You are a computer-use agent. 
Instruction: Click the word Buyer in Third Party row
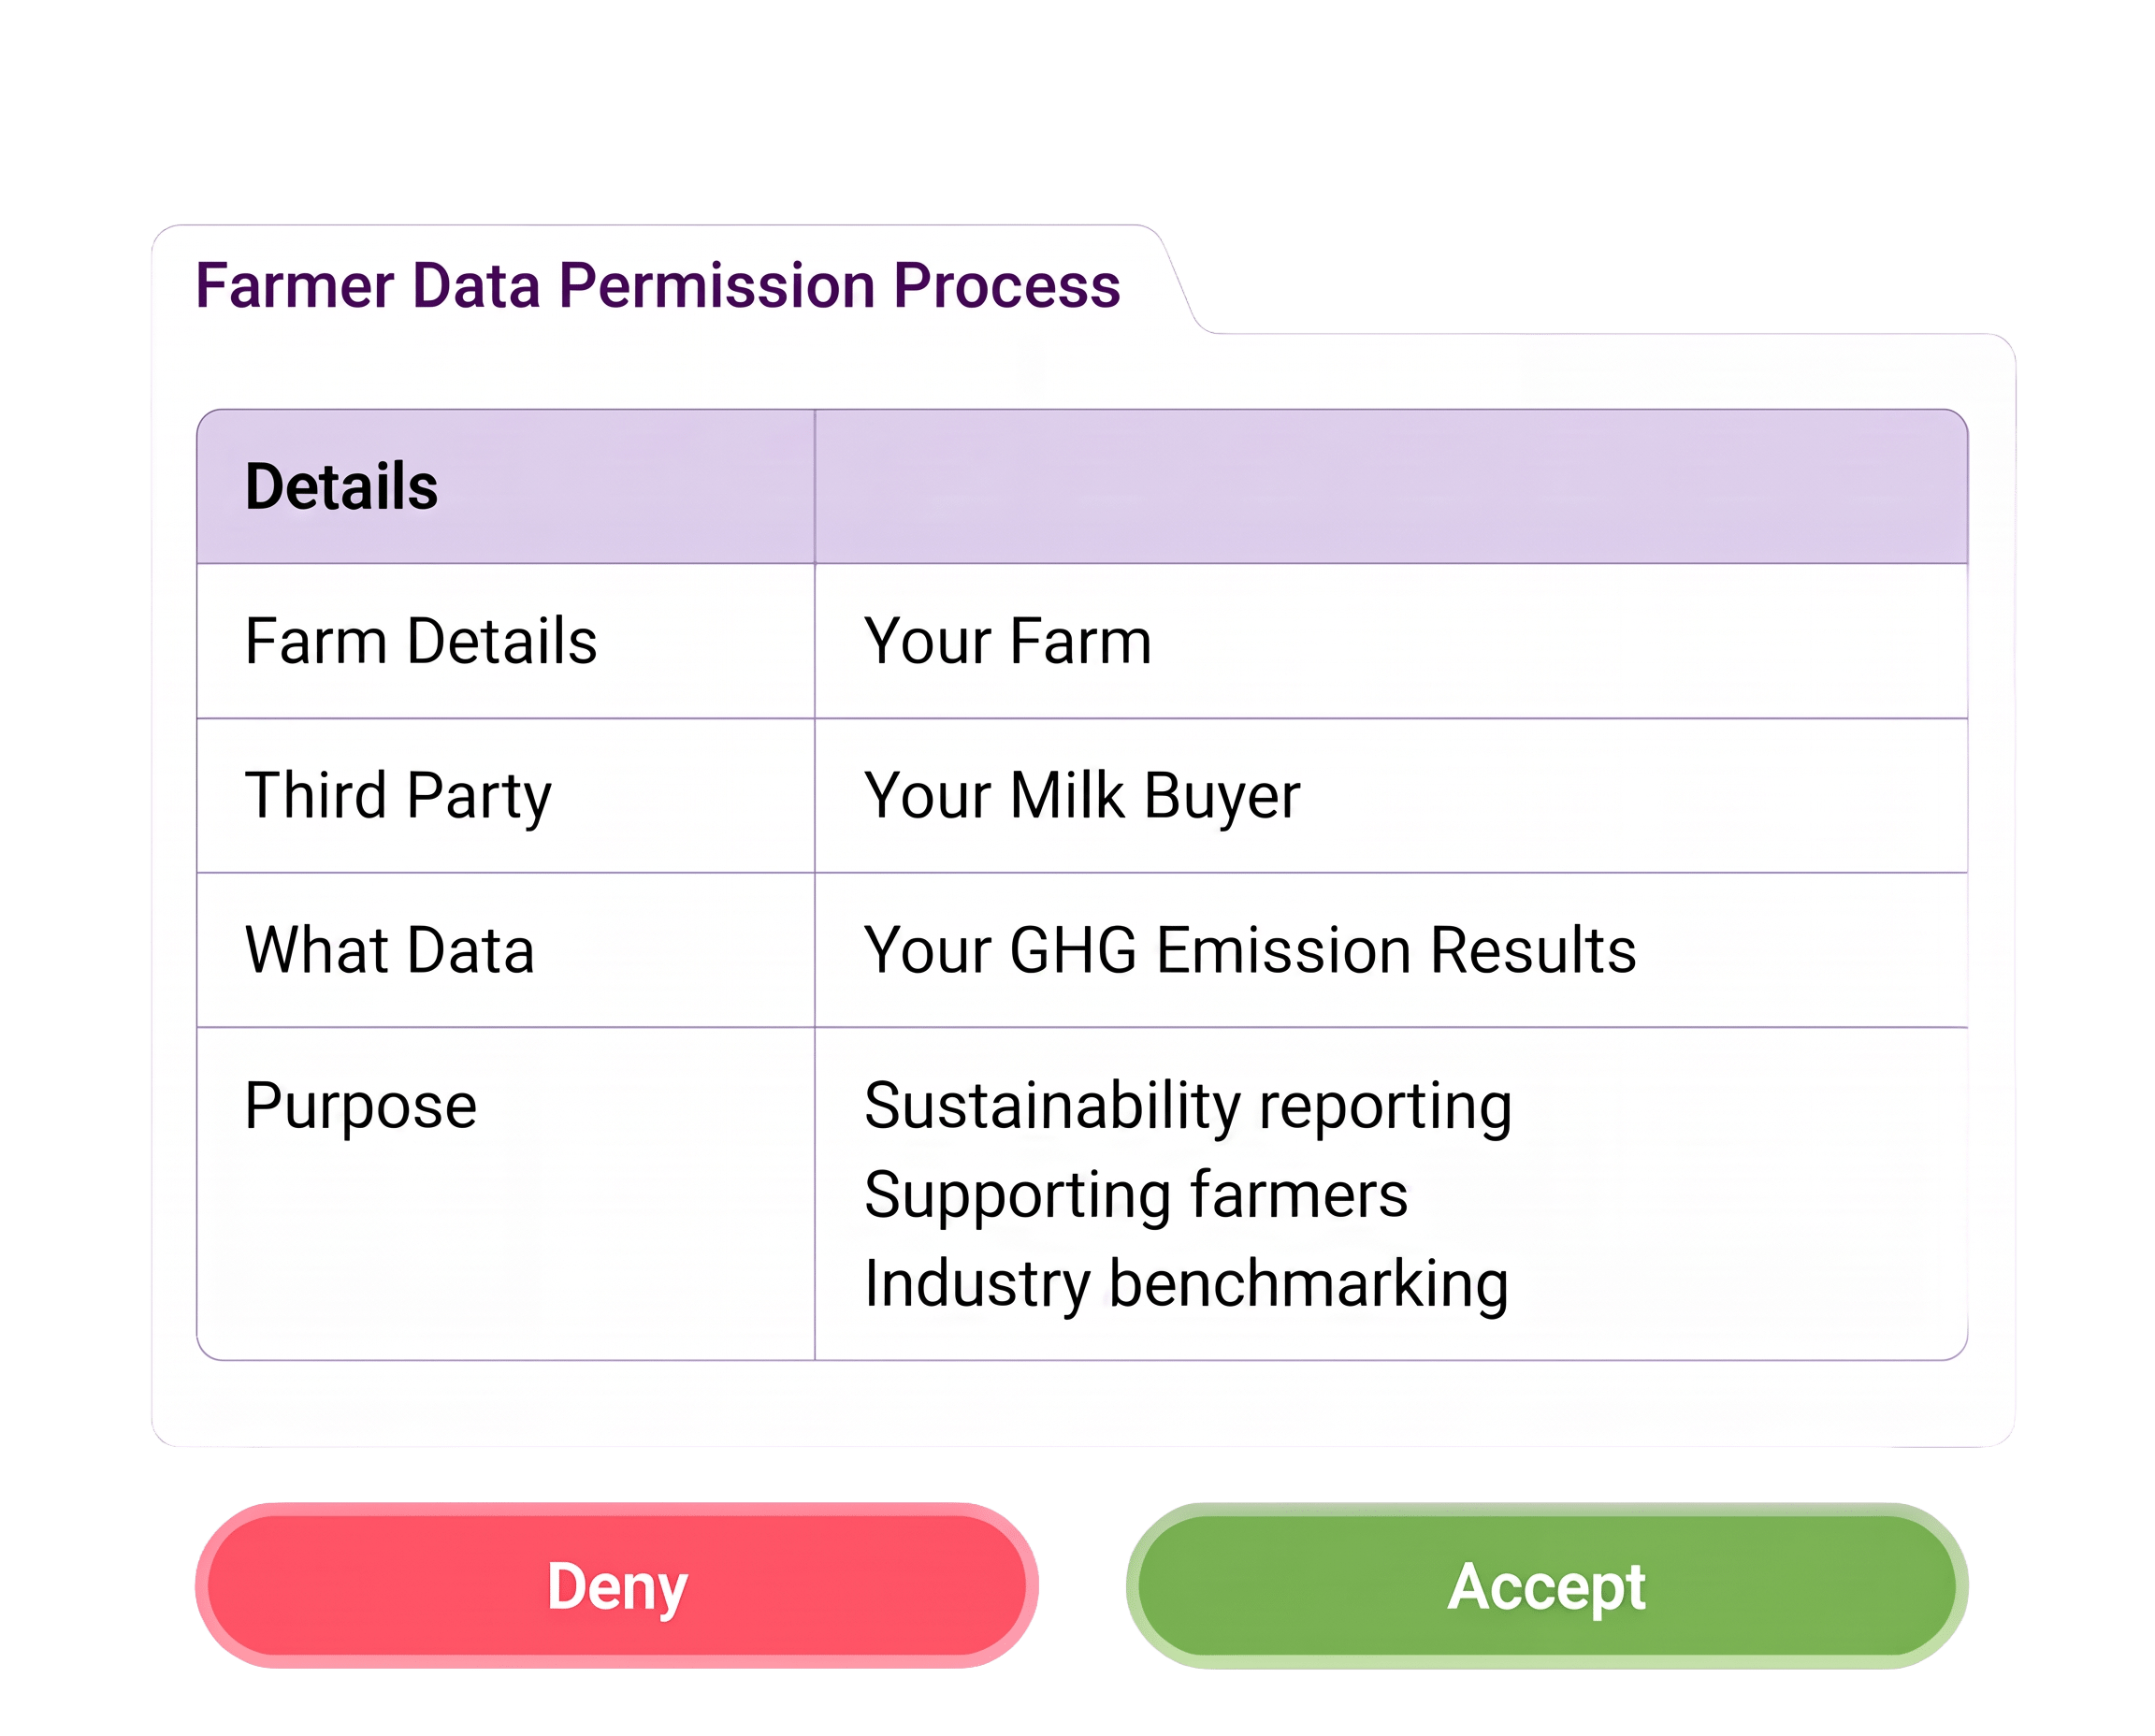[x=1222, y=796]
